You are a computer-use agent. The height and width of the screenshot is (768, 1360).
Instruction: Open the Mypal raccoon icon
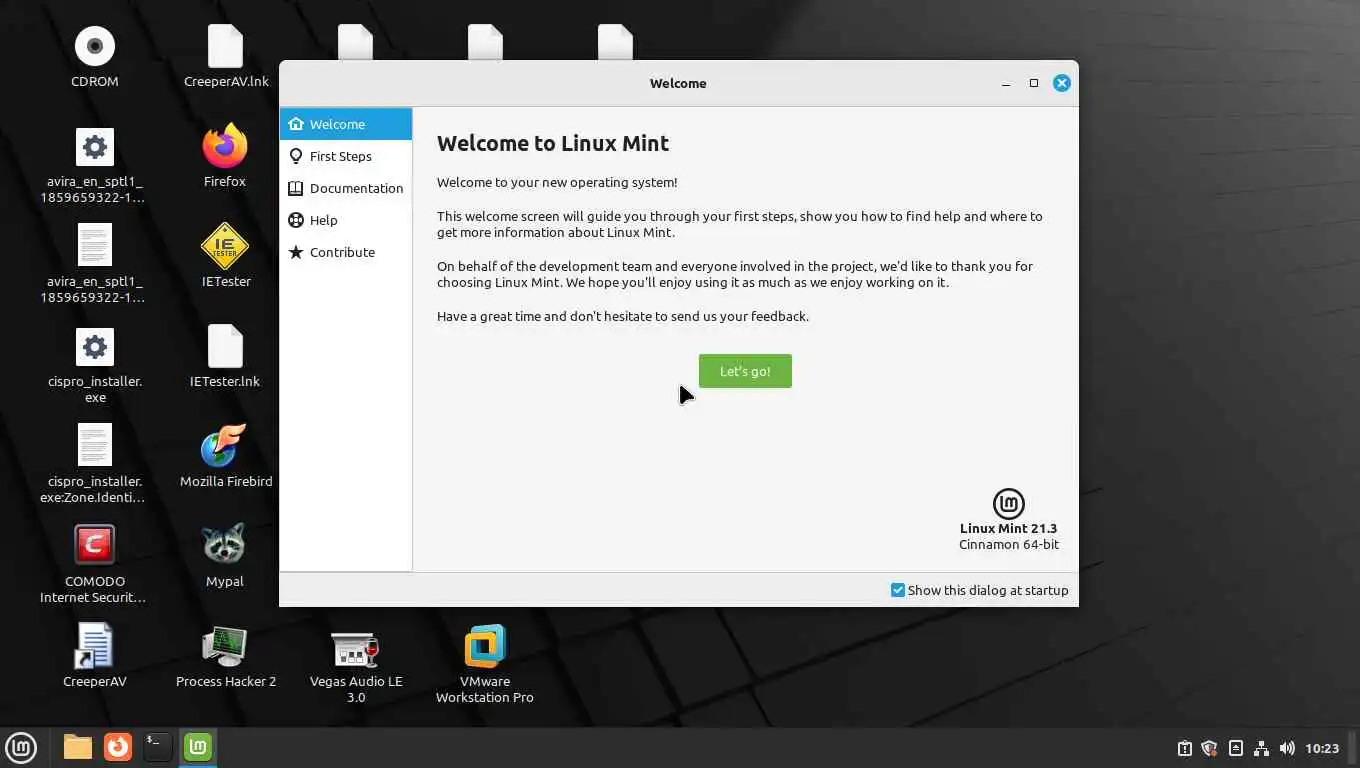pyautogui.click(x=225, y=546)
